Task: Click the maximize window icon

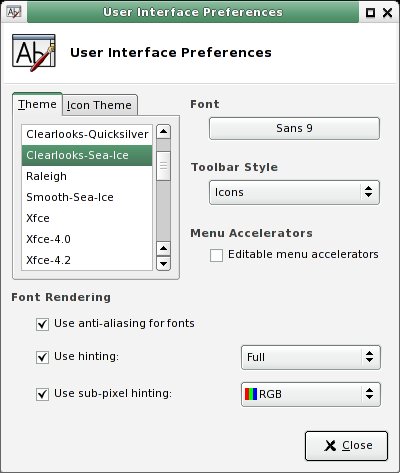Action: [x=370, y=13]
